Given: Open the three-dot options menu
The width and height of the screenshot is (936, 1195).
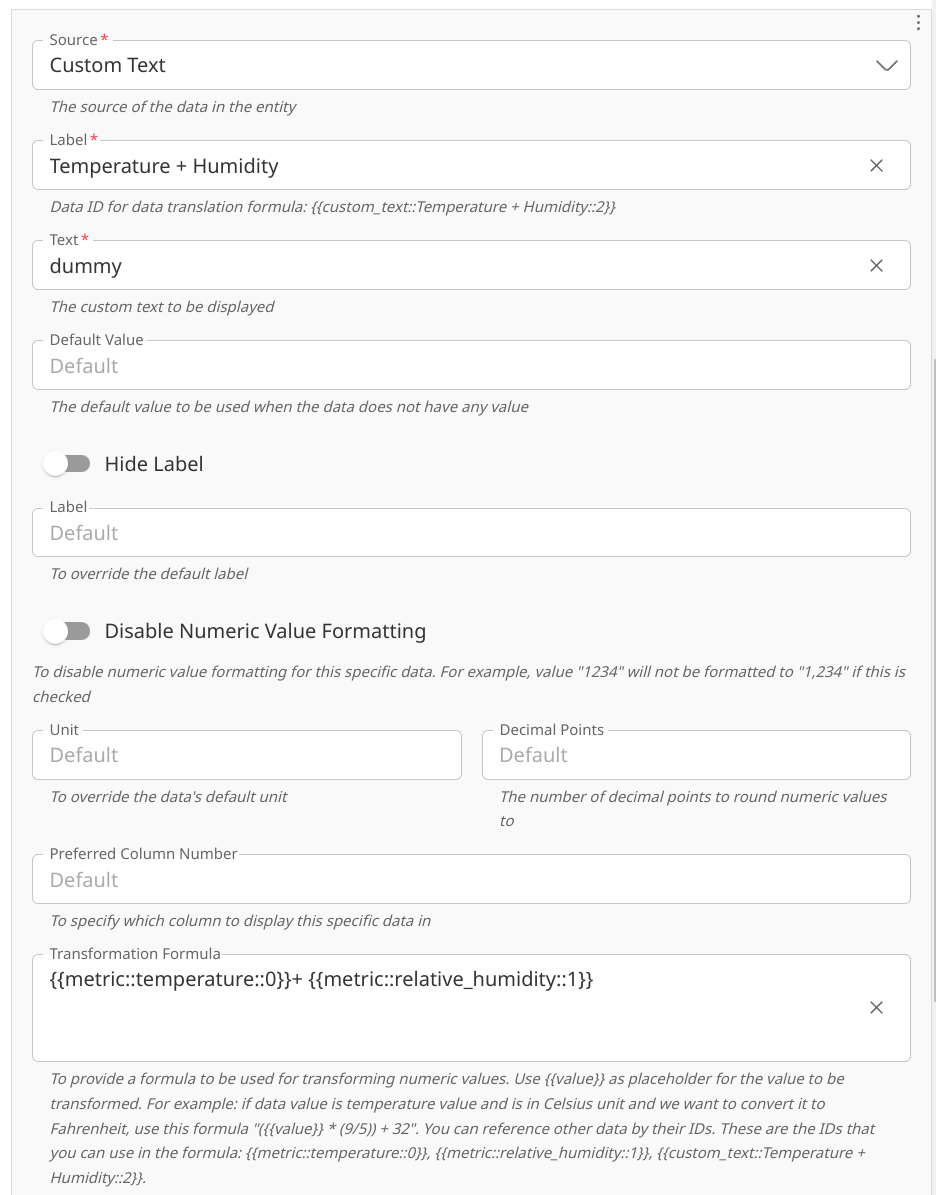Looking at the screenshot, I should (918, 23).
